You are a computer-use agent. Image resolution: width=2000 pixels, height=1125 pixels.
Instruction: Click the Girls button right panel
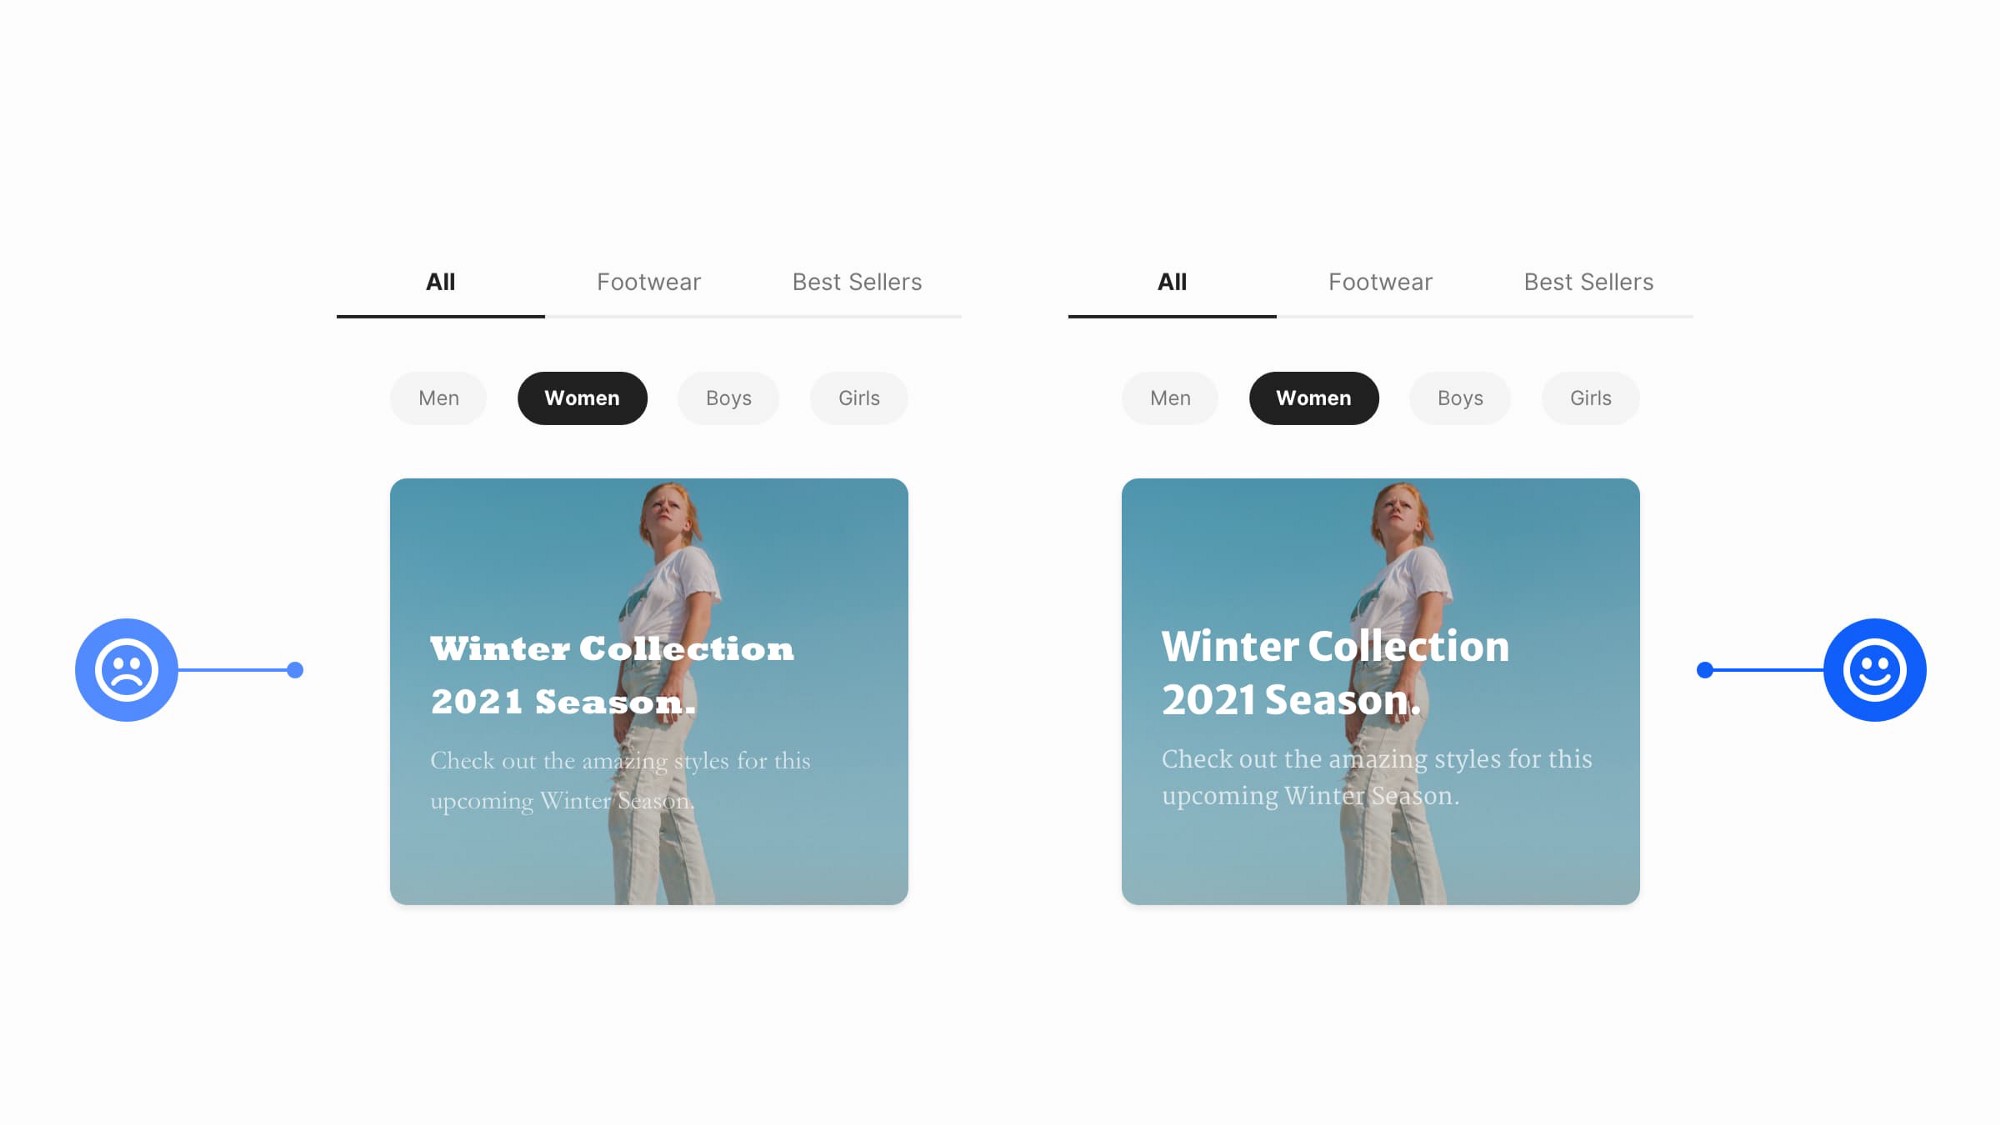[1589, 397]
